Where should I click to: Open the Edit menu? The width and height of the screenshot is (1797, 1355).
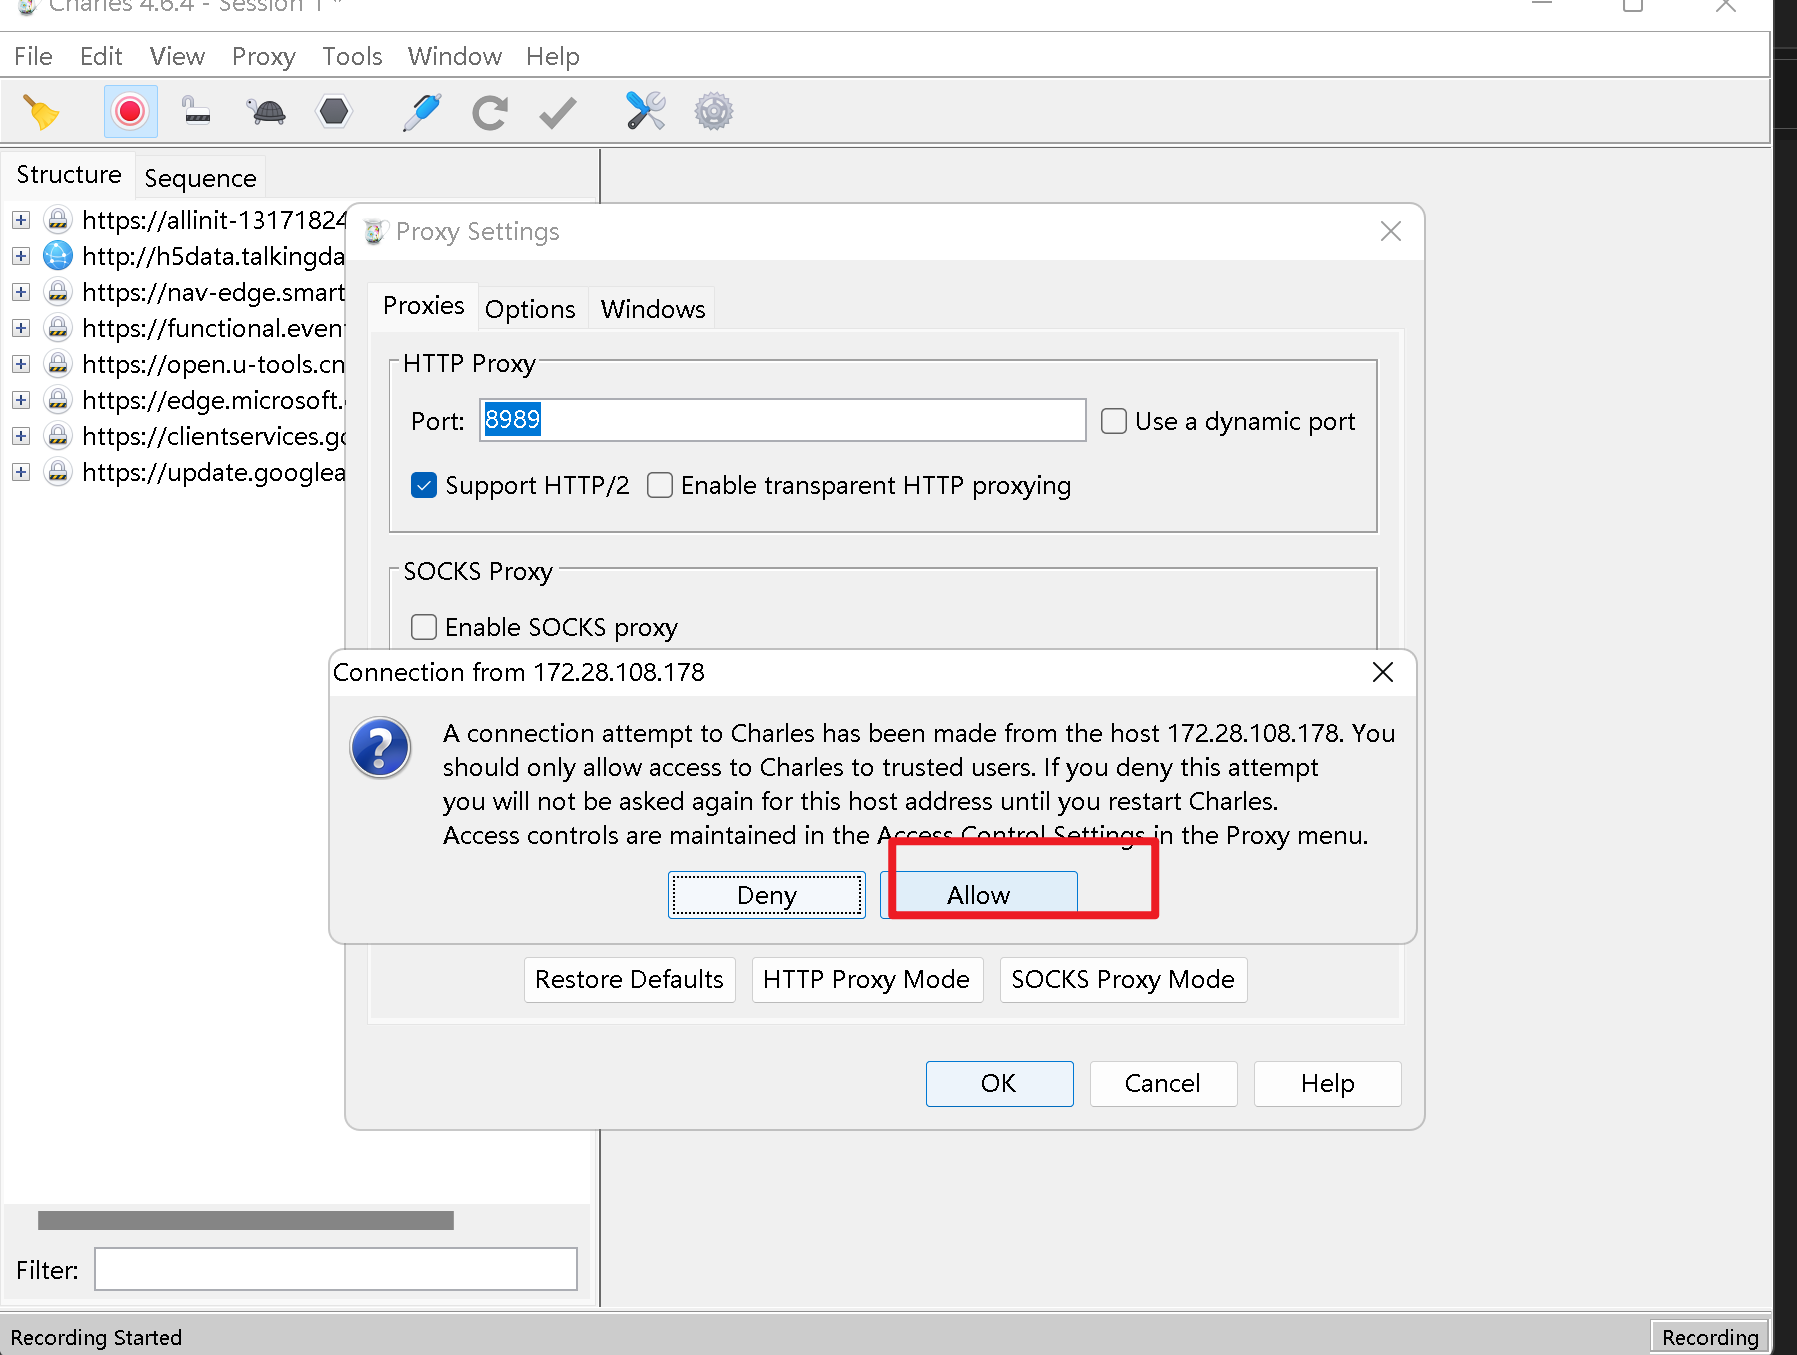coord(101,56)
